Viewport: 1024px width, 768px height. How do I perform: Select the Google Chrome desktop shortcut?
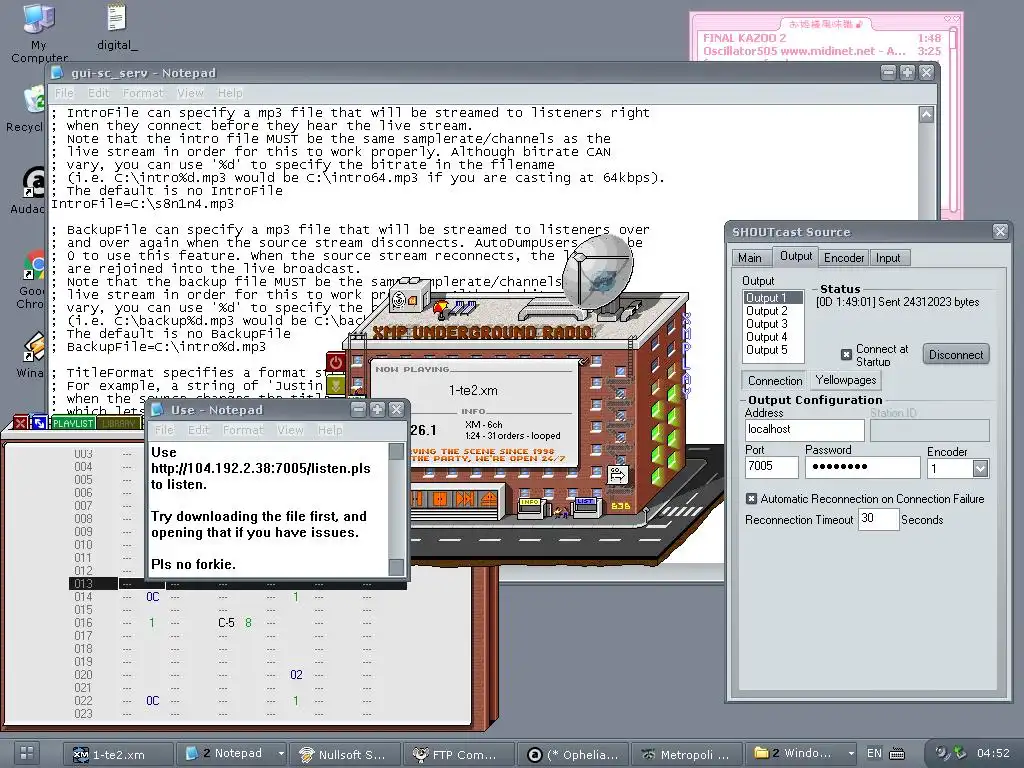[x=30, y=280]
